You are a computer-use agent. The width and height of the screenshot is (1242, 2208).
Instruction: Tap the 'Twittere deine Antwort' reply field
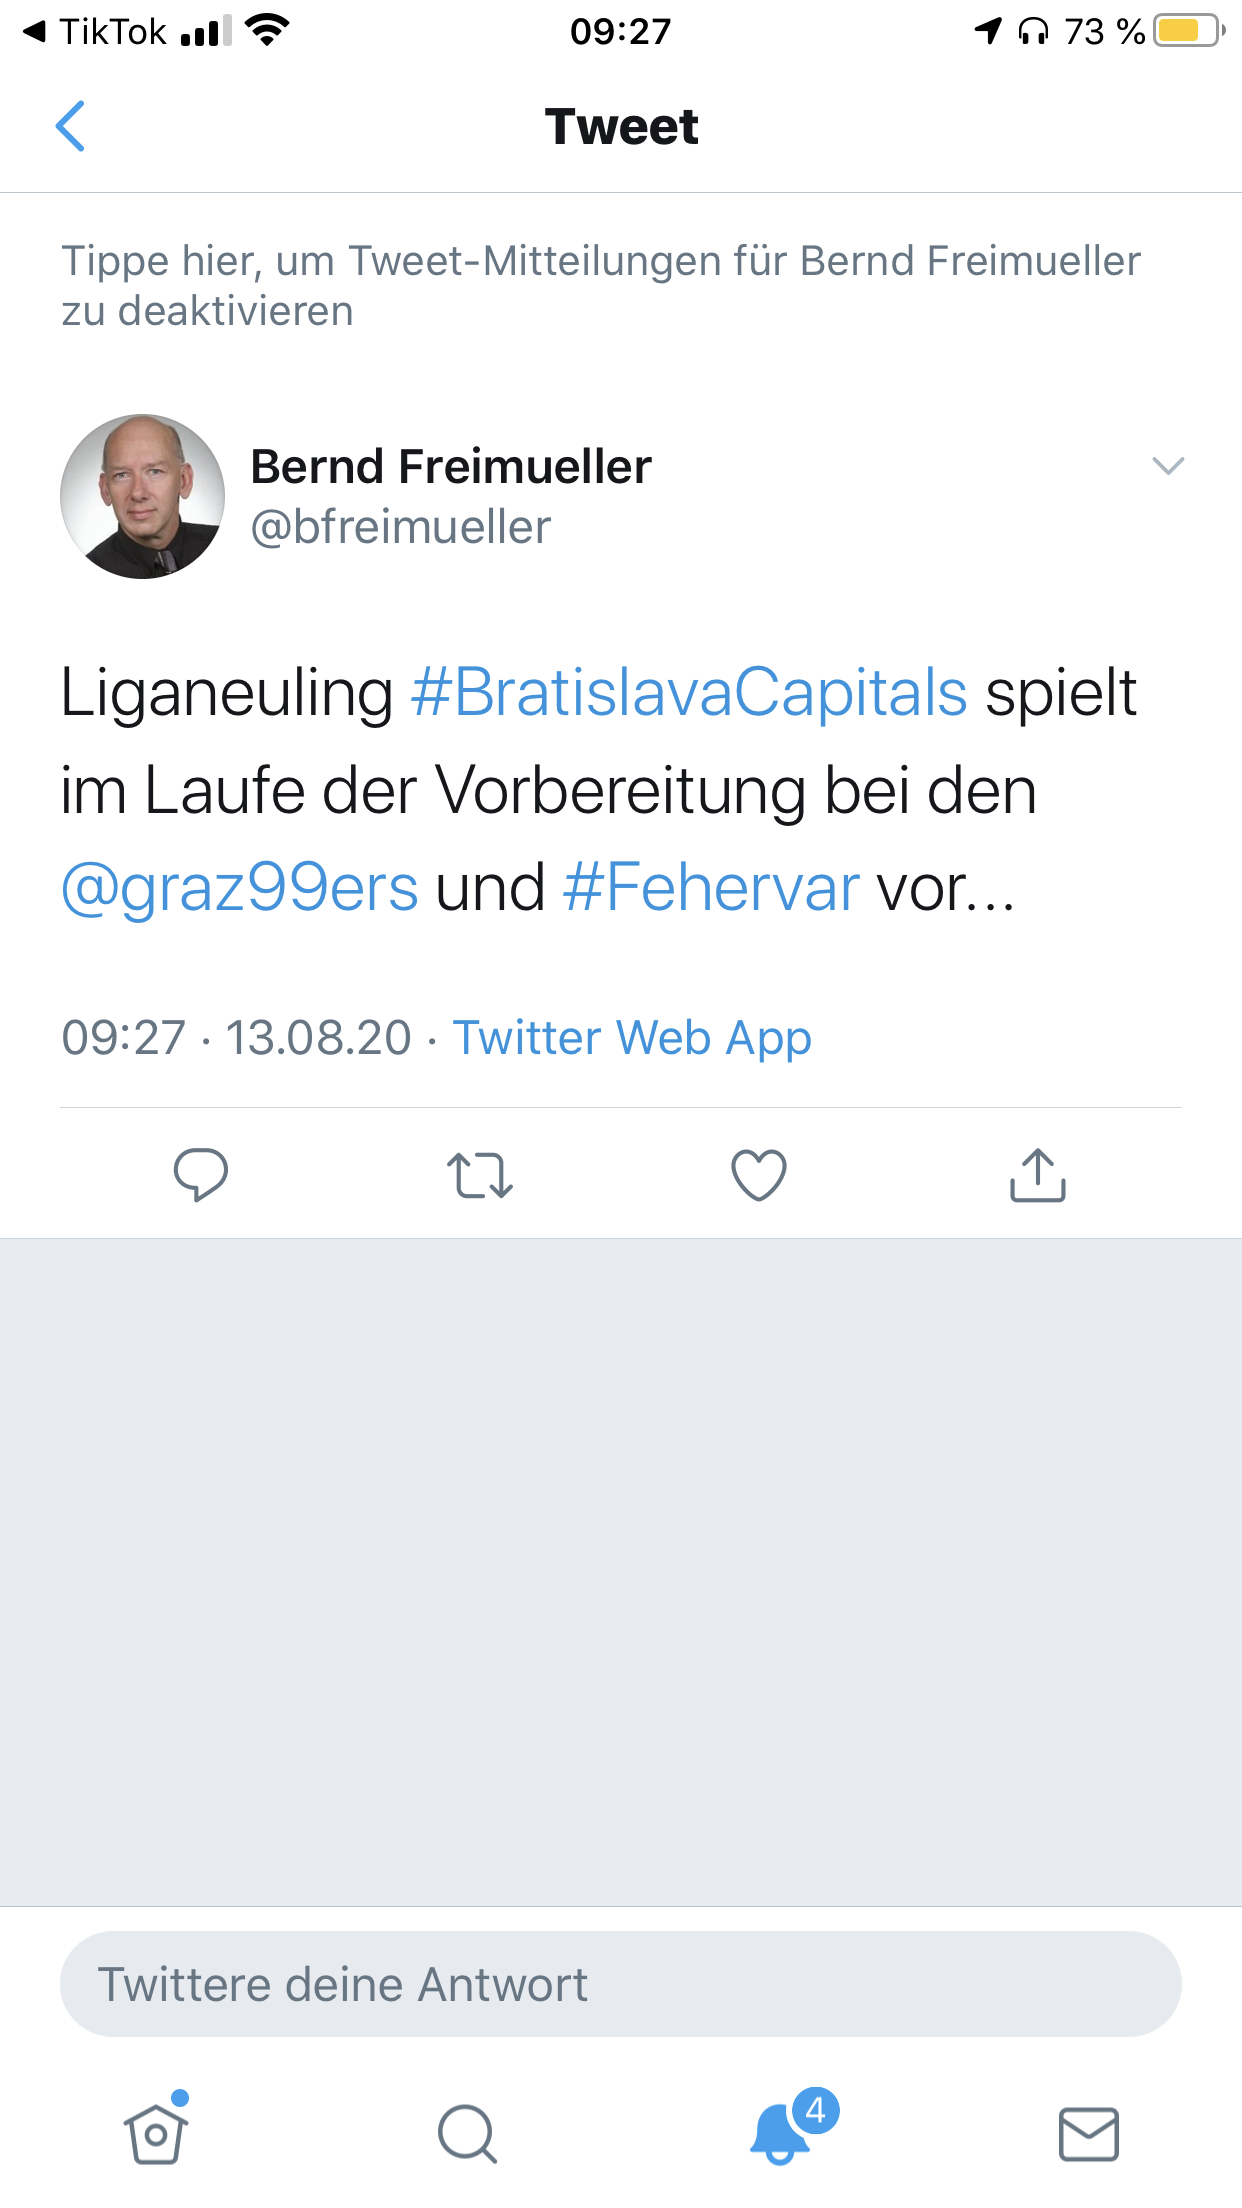[x=620, y=1984]
